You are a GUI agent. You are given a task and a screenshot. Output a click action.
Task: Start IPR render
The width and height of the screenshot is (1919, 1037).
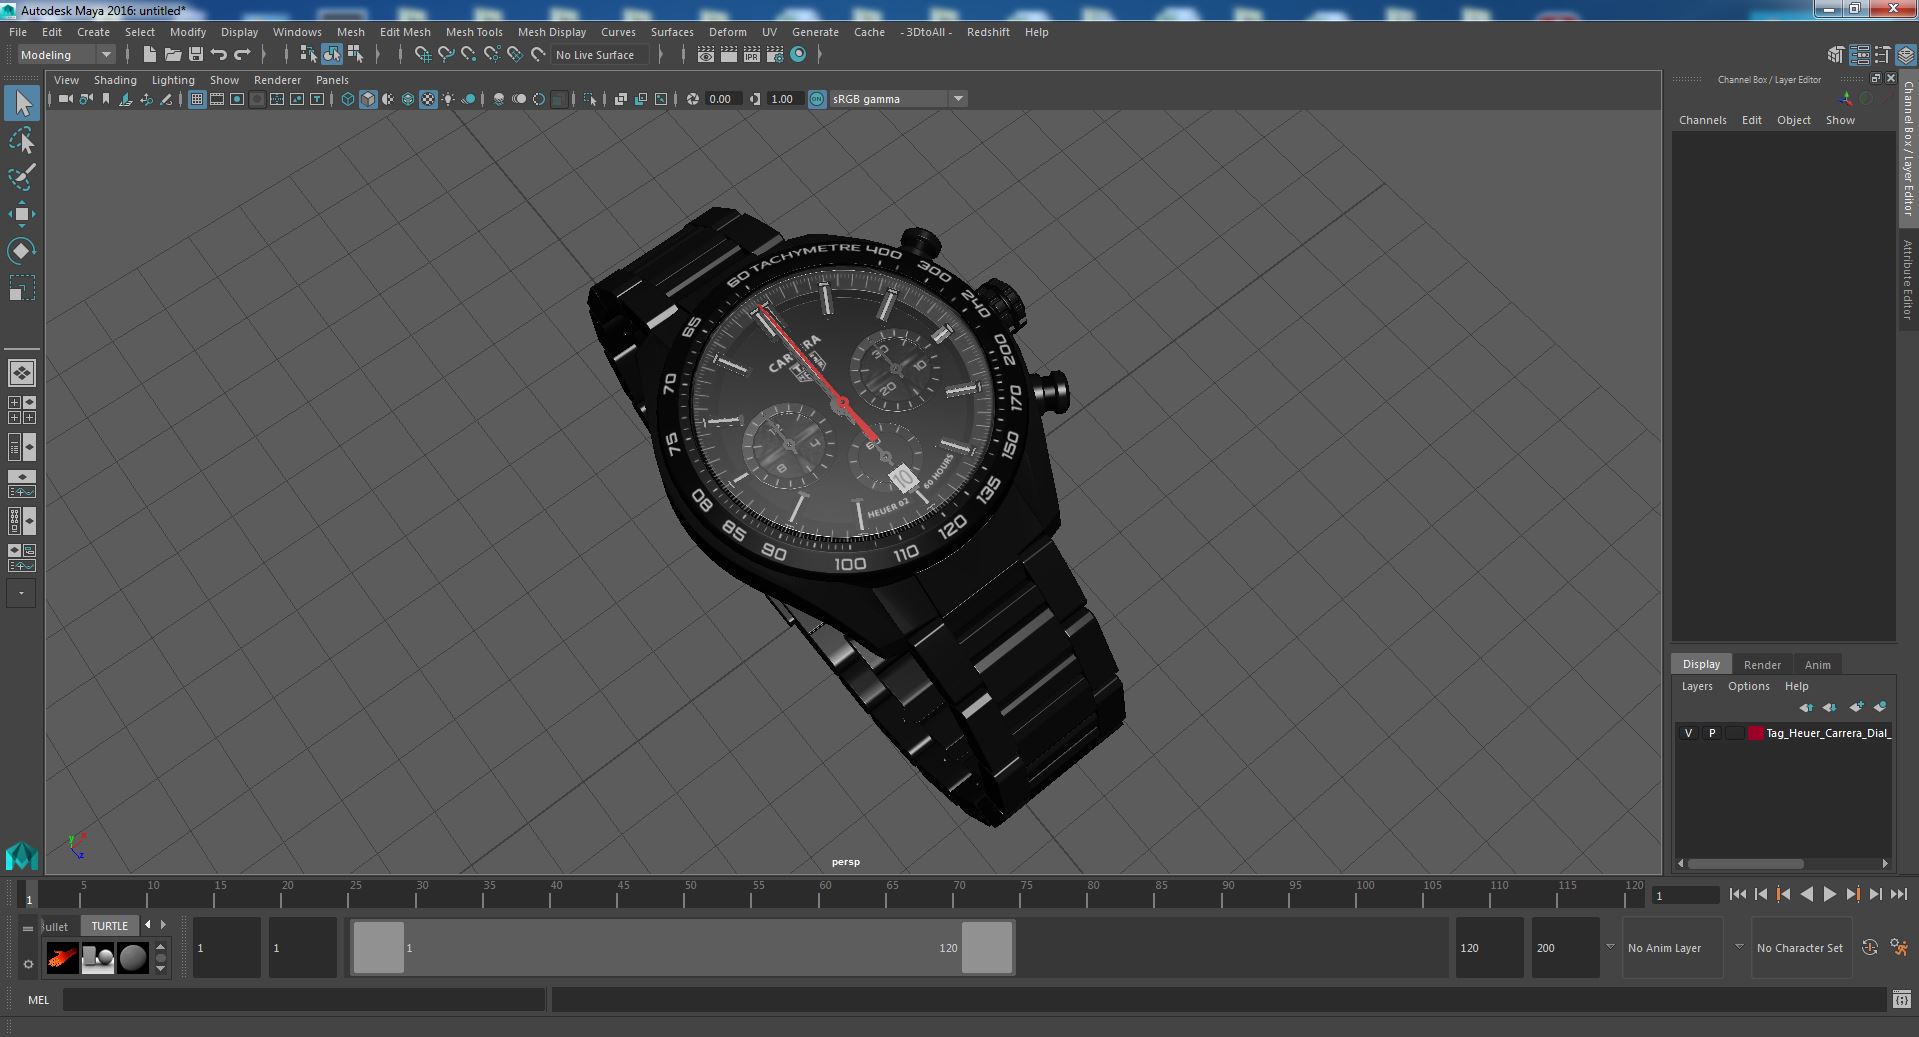(x=752, y=55)
